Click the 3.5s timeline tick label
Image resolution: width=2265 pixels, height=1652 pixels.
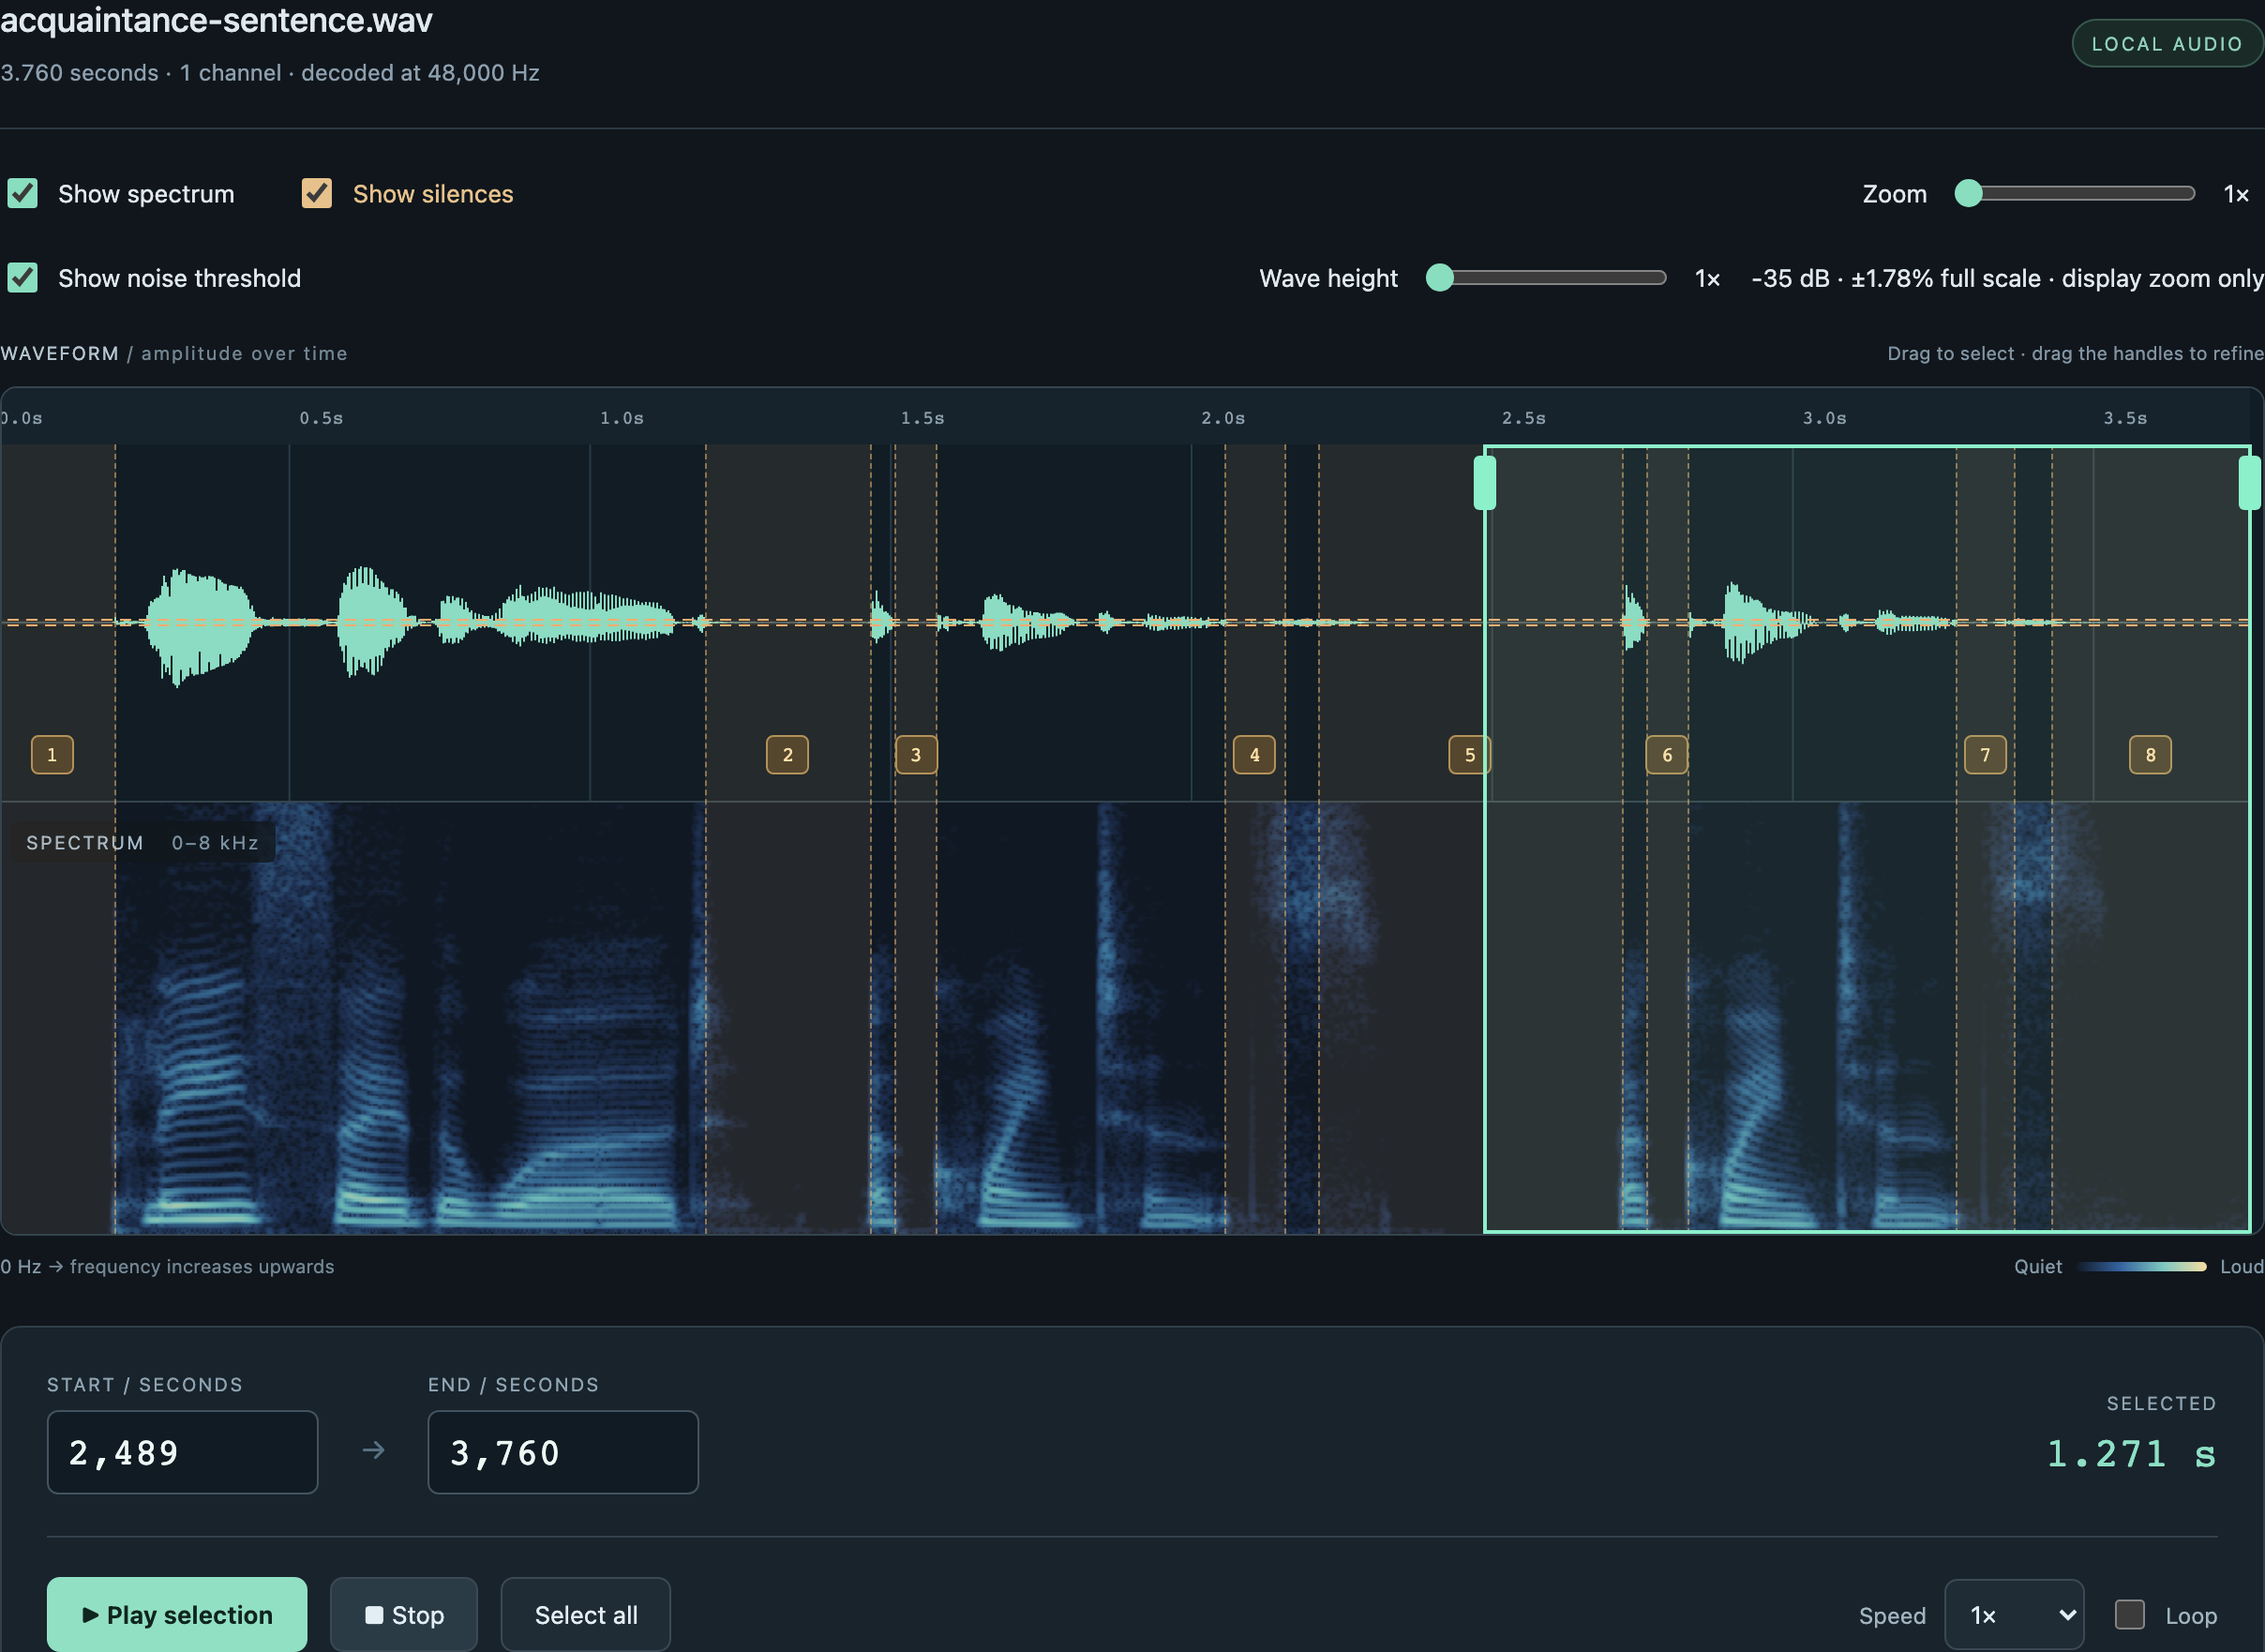coord(2125,418)
